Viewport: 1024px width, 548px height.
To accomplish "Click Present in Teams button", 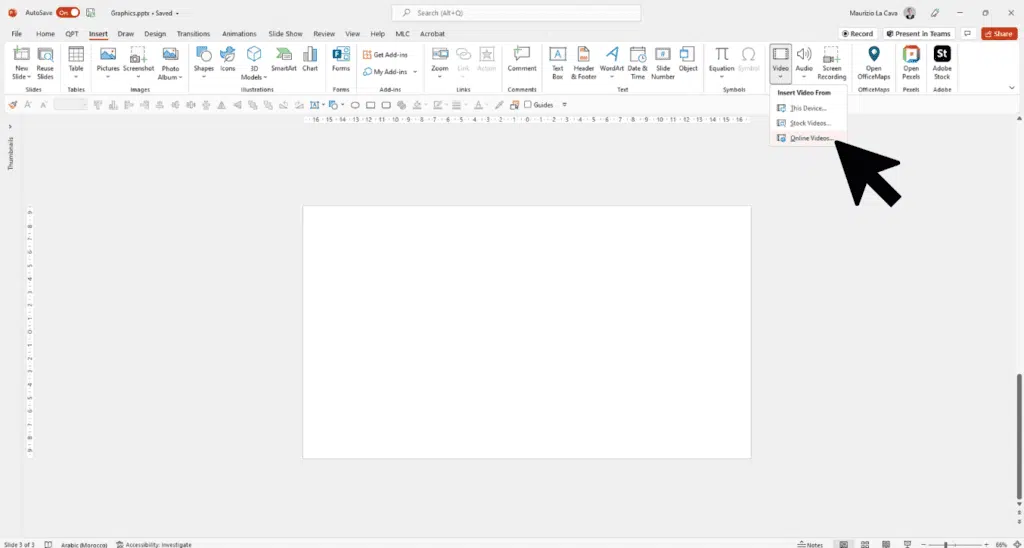I will click(917, 34).
